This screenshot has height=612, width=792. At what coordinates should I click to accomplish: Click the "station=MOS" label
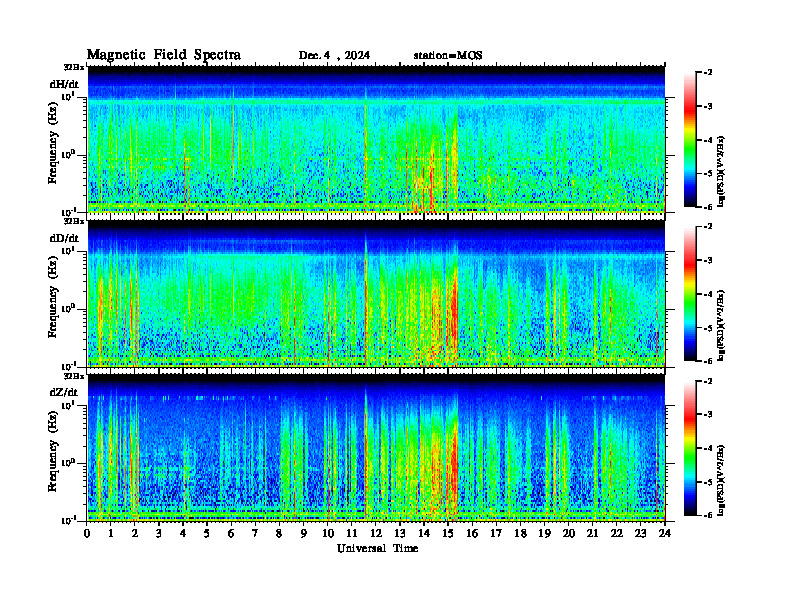click(448, 56)
